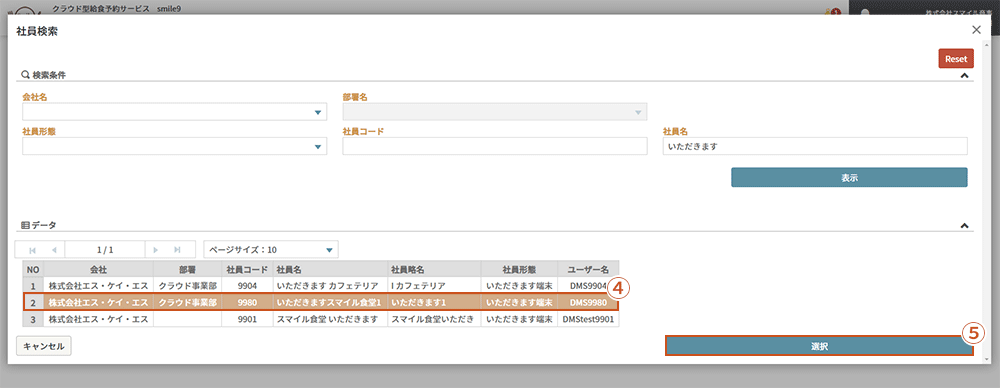Go to next page icon

tap(156, 250)
